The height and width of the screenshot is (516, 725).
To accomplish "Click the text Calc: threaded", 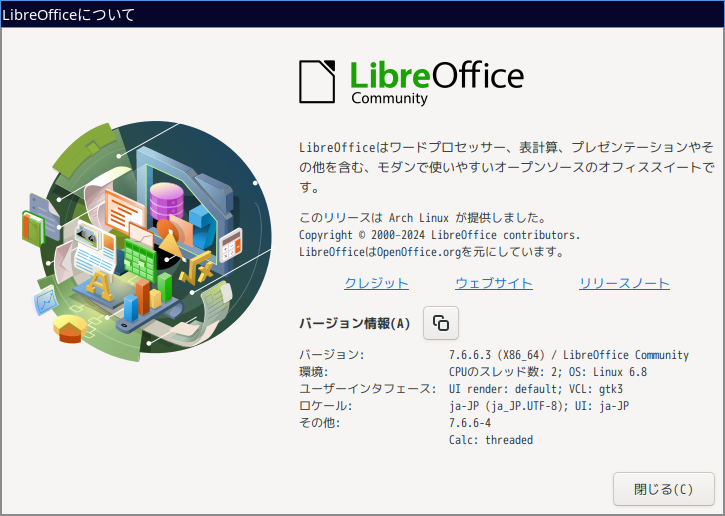I will tap(491, 440).
